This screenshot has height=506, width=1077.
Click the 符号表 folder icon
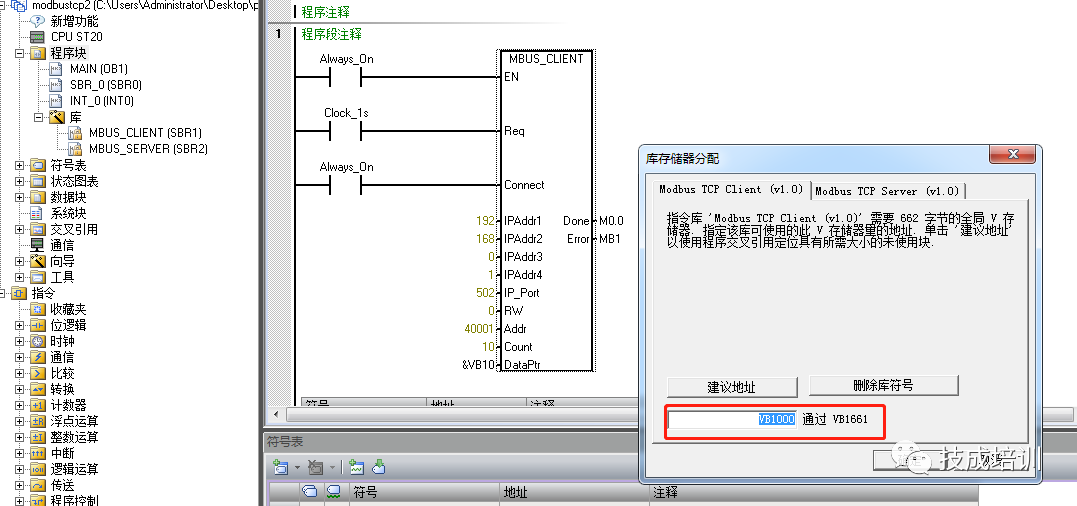[37, 165]
